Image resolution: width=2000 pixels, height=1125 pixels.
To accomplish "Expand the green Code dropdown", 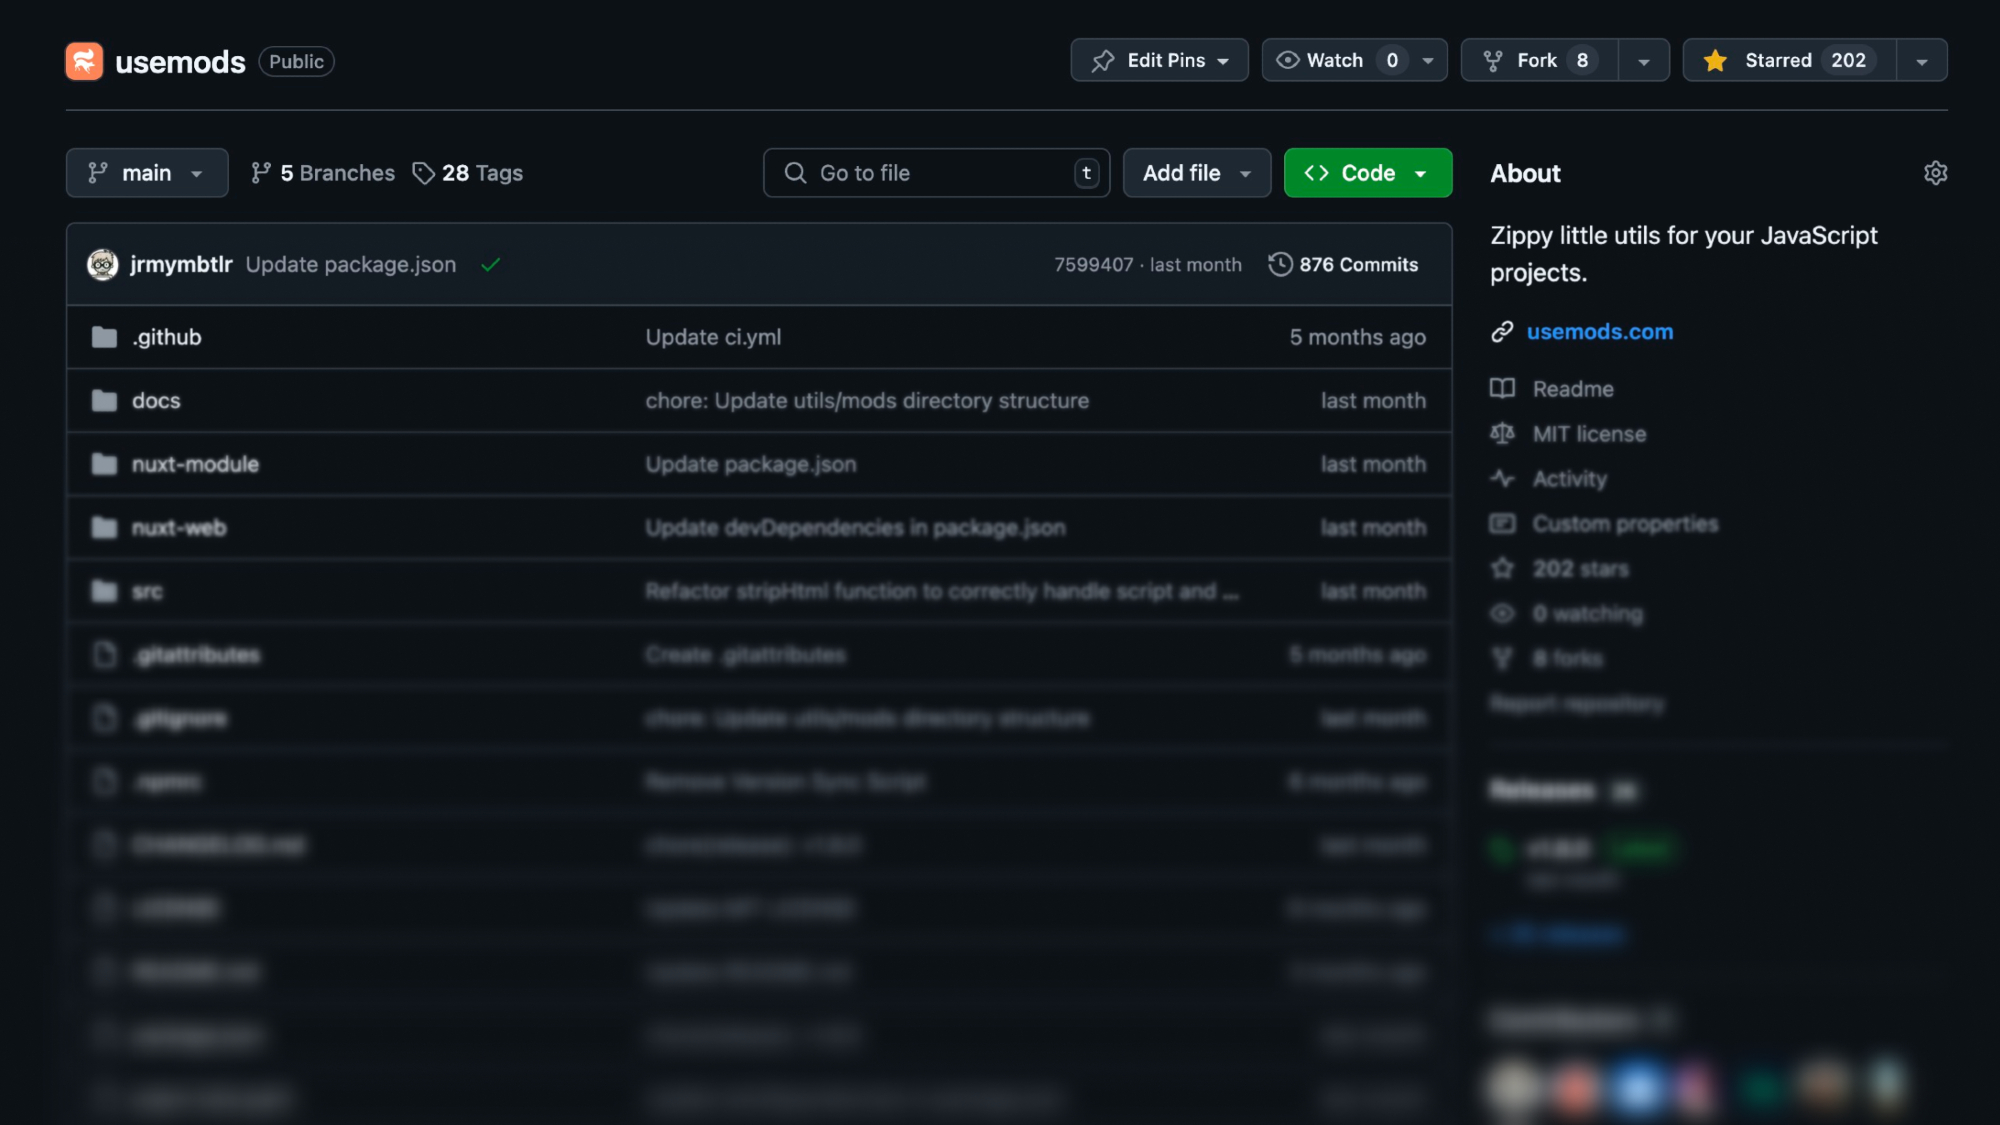I will click(x=1367, y=173).
